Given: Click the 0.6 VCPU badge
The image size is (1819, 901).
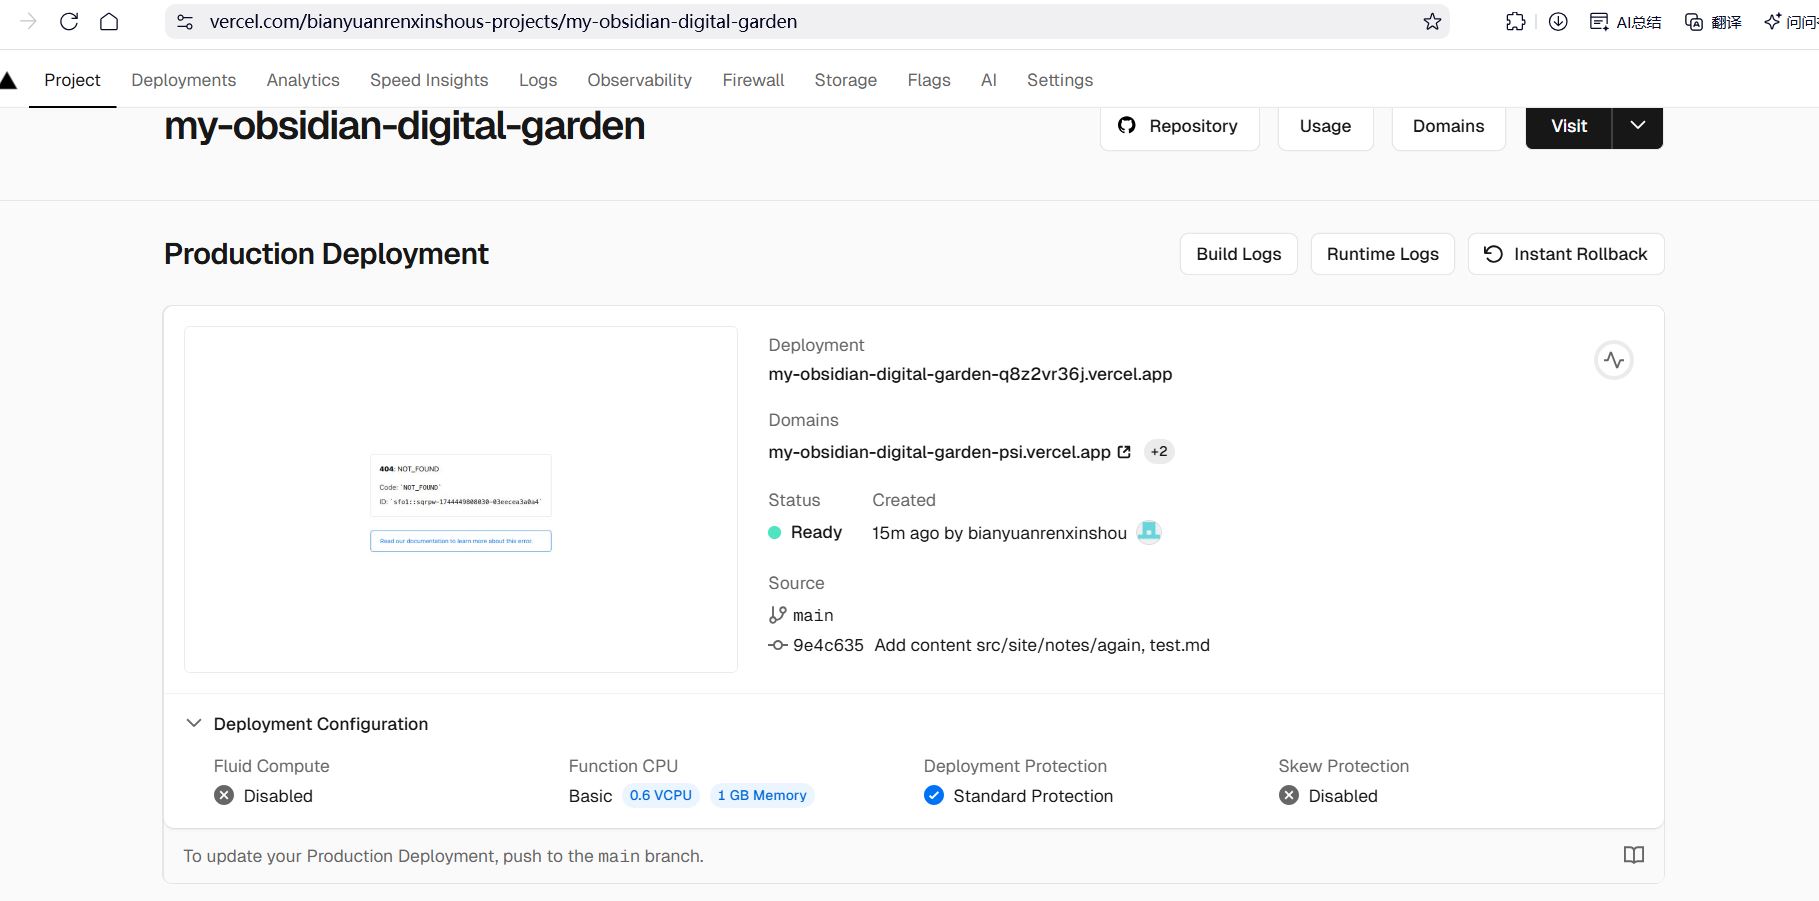Looking at the screenshot, I should [x=661, y=795].
